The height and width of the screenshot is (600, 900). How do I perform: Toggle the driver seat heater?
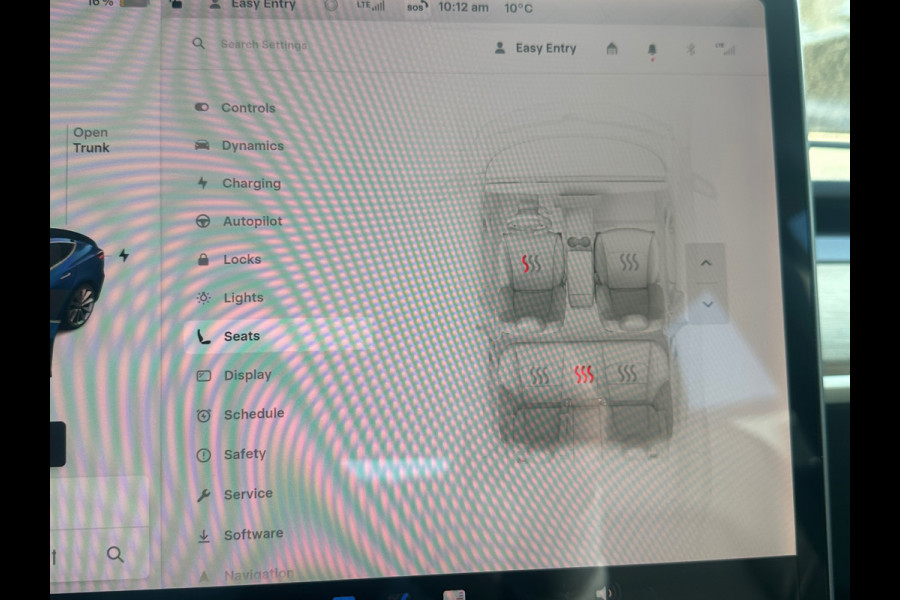(529, 263)
